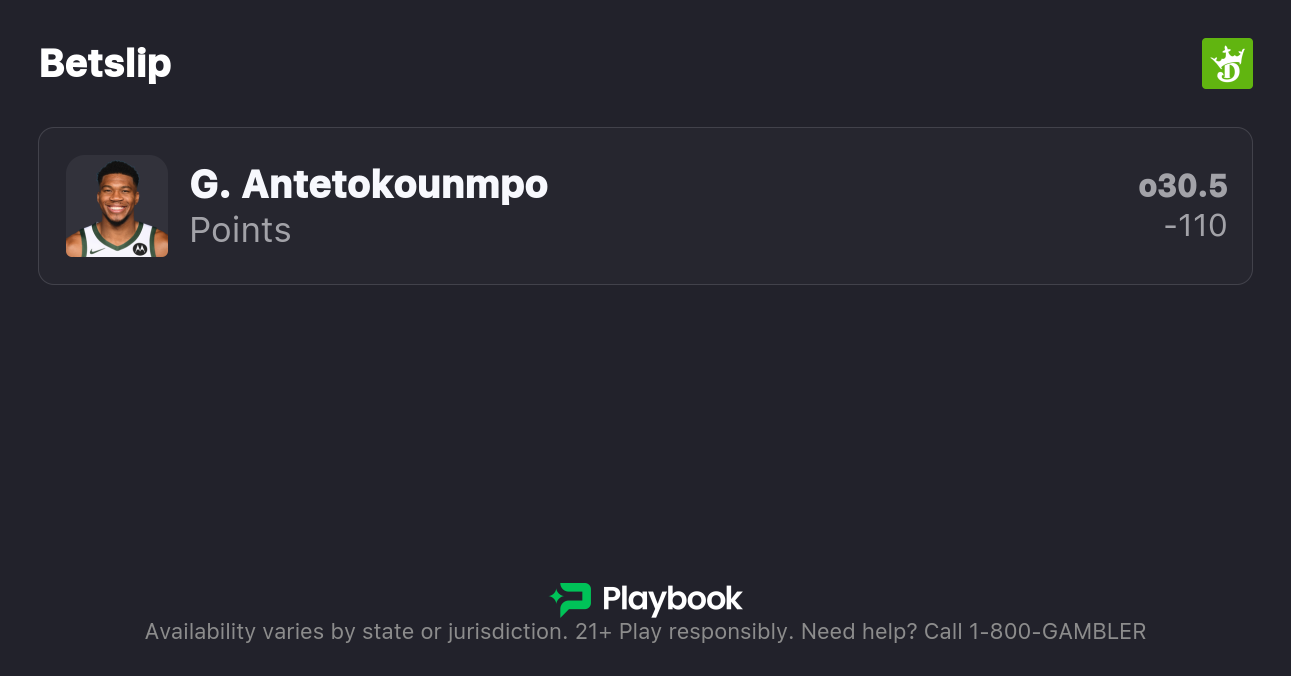
Task: Click the -110 odds value
Action: [1196, 226]
